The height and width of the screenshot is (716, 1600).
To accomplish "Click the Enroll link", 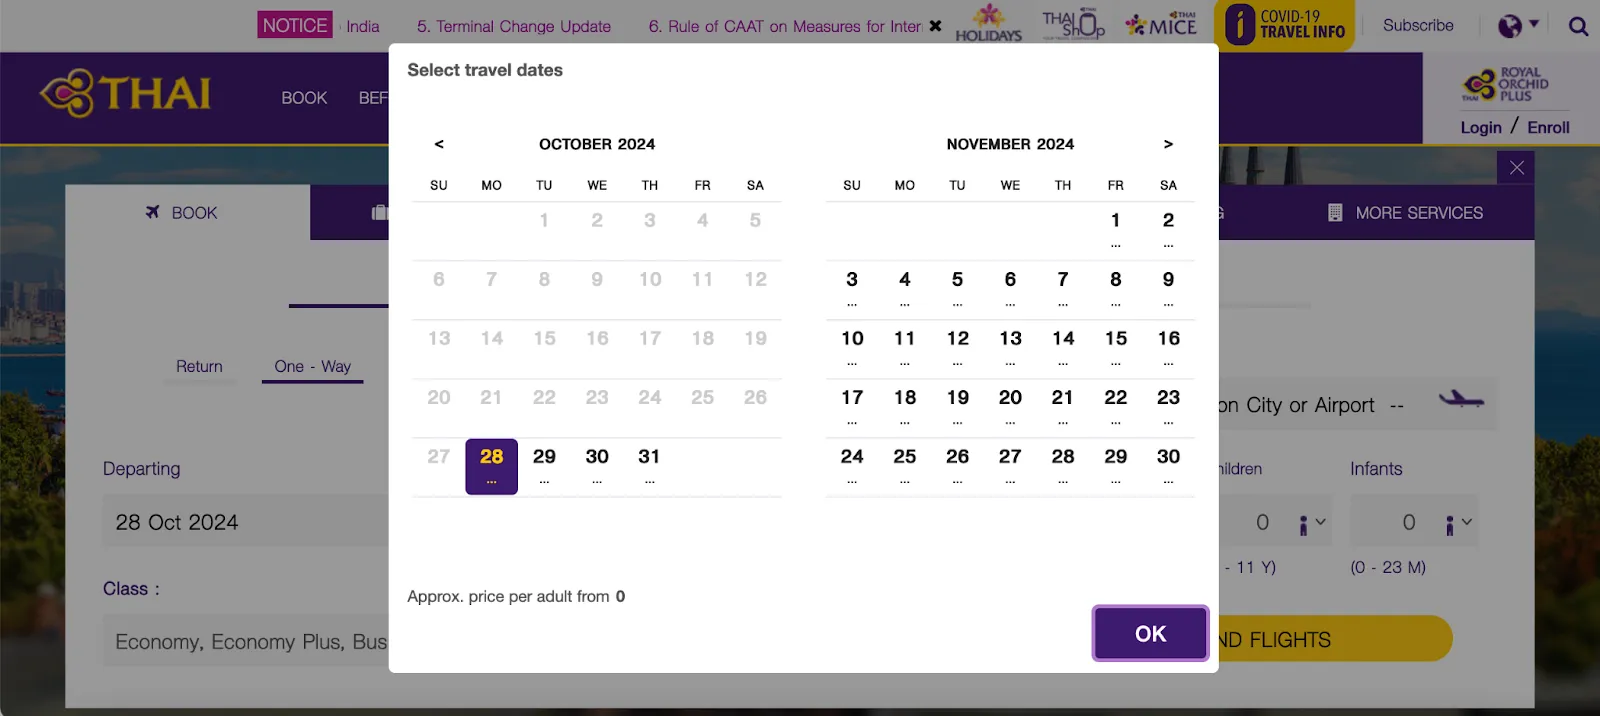I will pos(1548,127).
